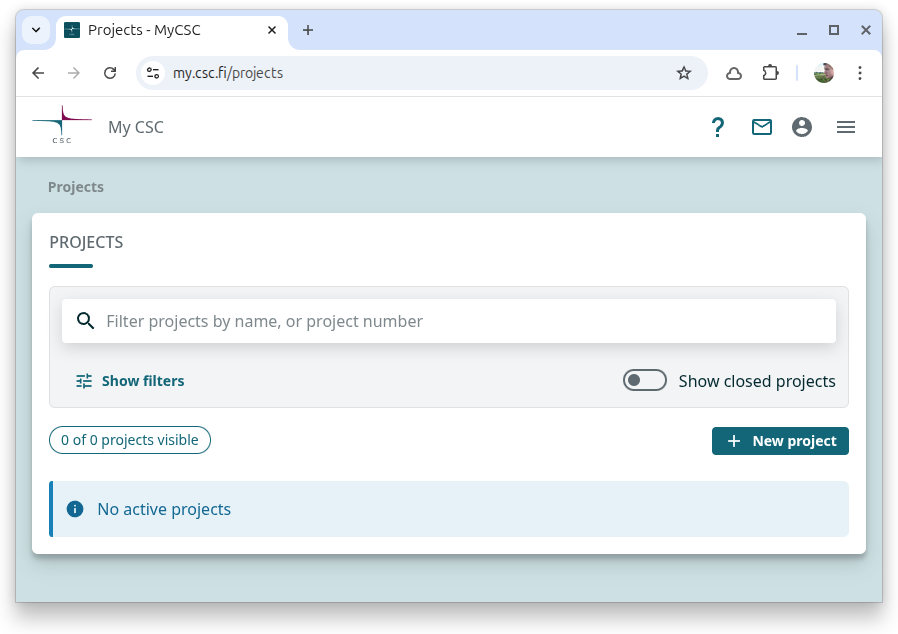Click the search magnifier icon
898x634 pixels.
[x=85, y=321]
